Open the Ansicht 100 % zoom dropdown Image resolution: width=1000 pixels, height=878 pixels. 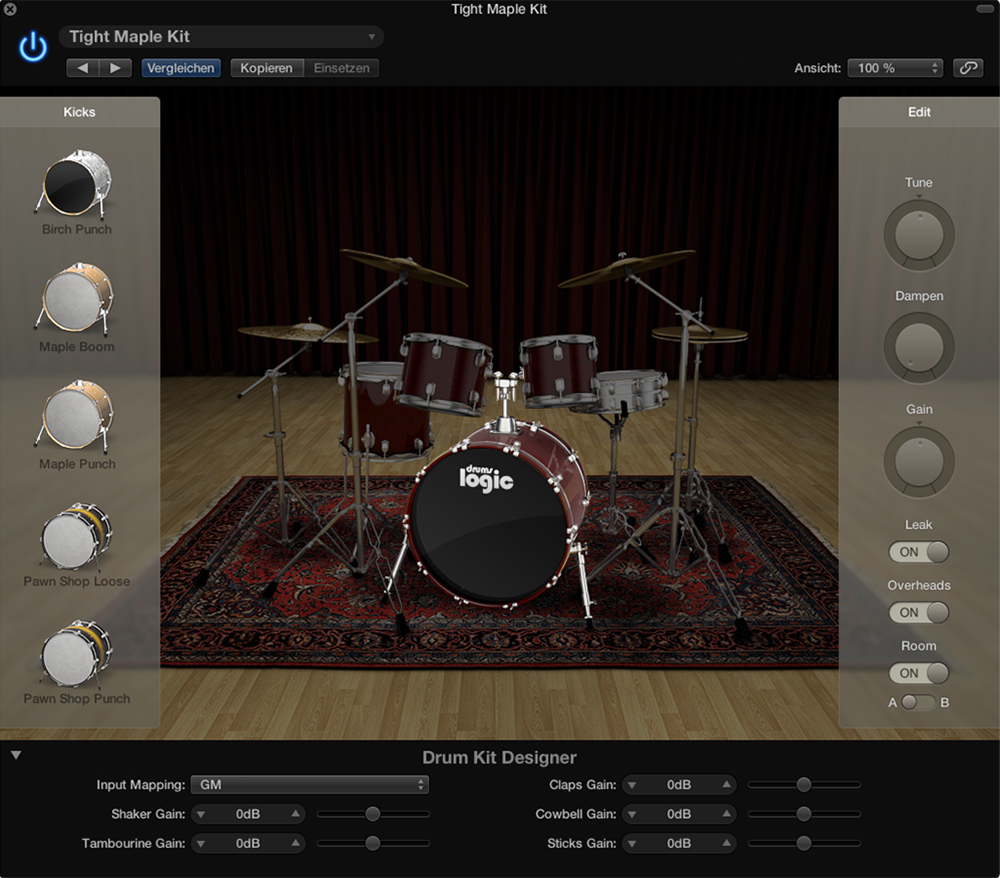(x=895, y=68)
